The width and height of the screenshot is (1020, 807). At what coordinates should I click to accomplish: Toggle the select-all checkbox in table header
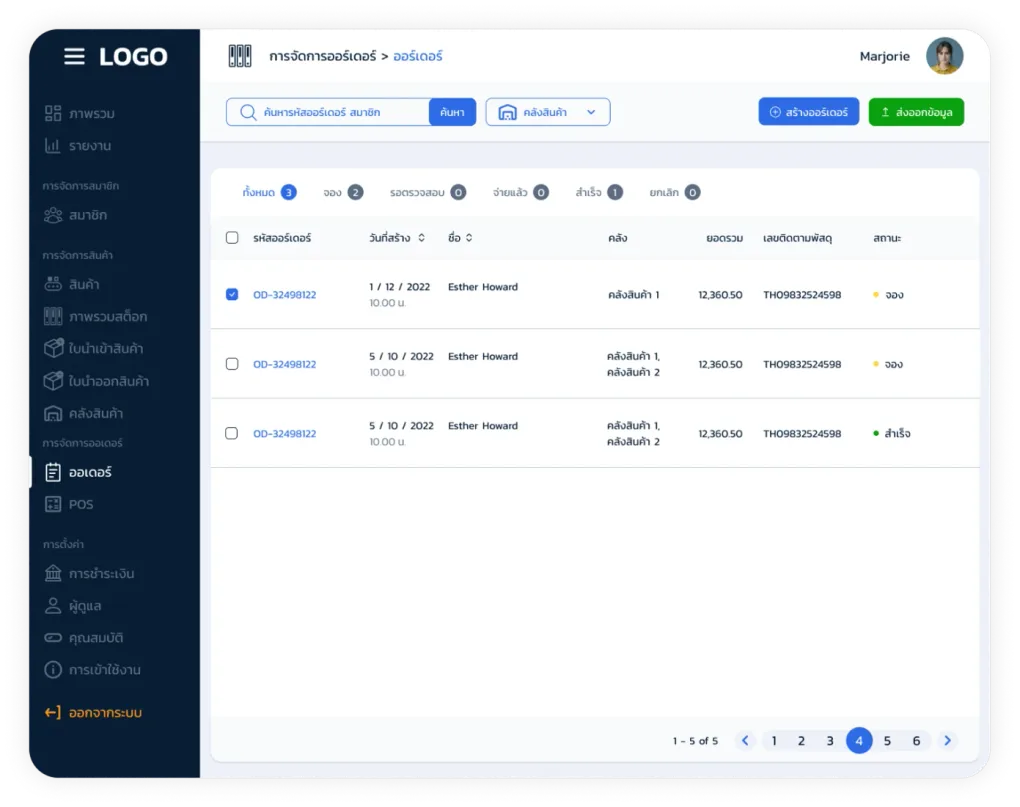click(232, 237)
